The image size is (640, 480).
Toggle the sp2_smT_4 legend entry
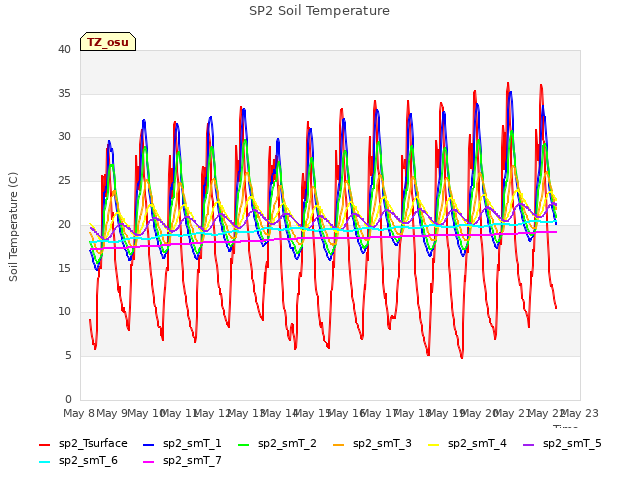pos(467,444)
